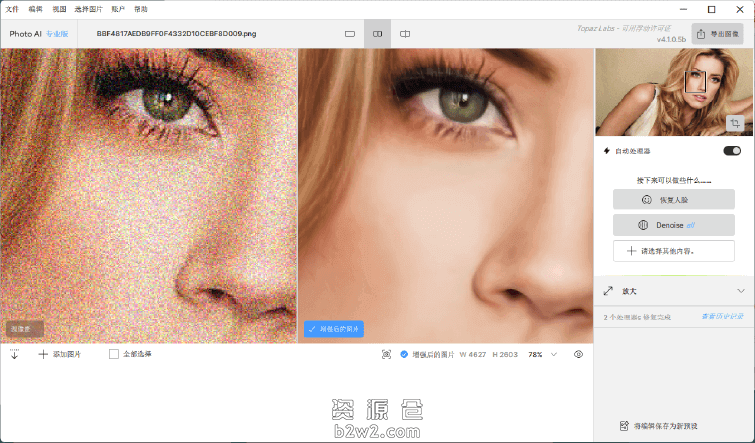Open the 帮助 (Help) menu

pyautogui.click(x=140, y=9)
